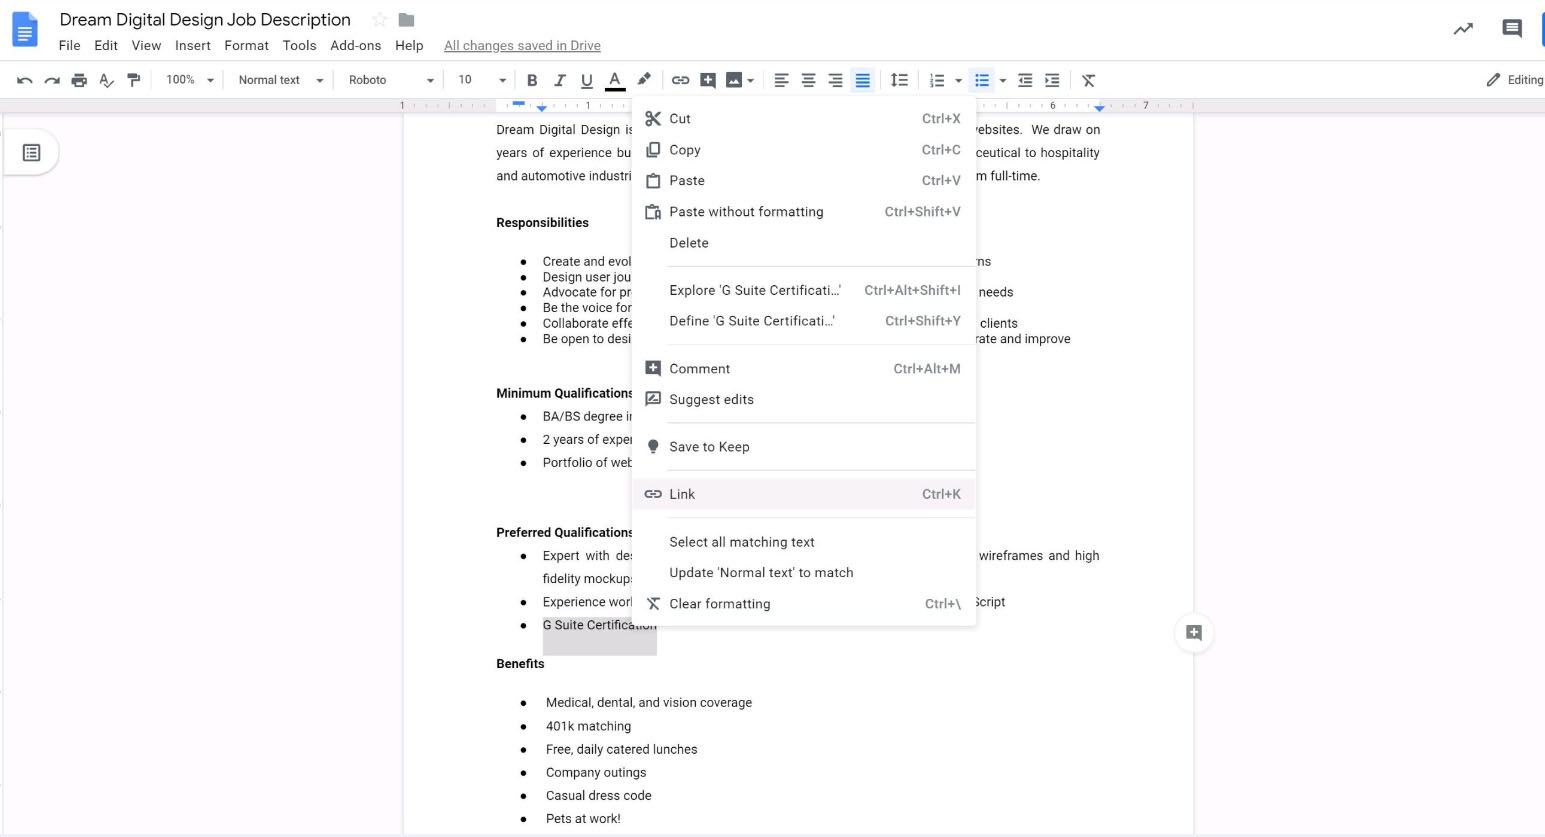This screenshot has height=837, width=1545.
Task: Choose Select all matching text
Action: pyautogui.click(x=804, y=542)
